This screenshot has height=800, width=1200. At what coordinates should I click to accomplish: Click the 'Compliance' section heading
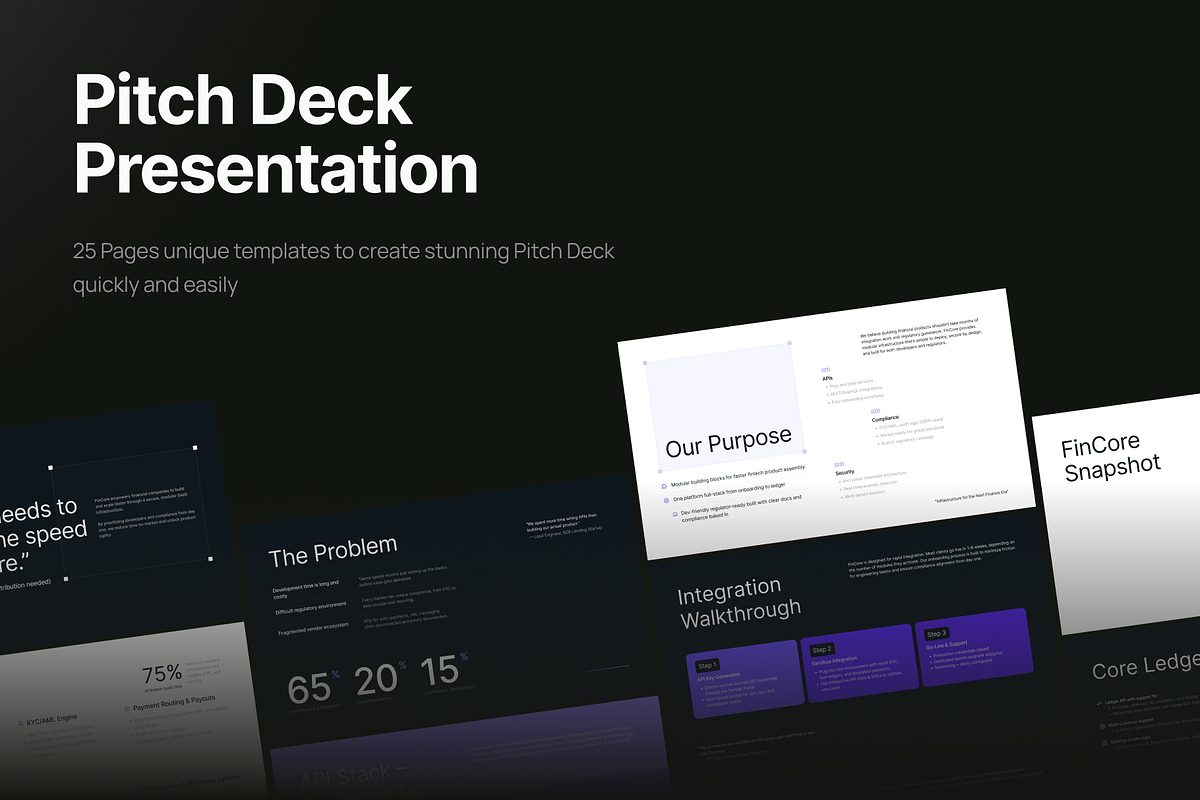point(885,418)
